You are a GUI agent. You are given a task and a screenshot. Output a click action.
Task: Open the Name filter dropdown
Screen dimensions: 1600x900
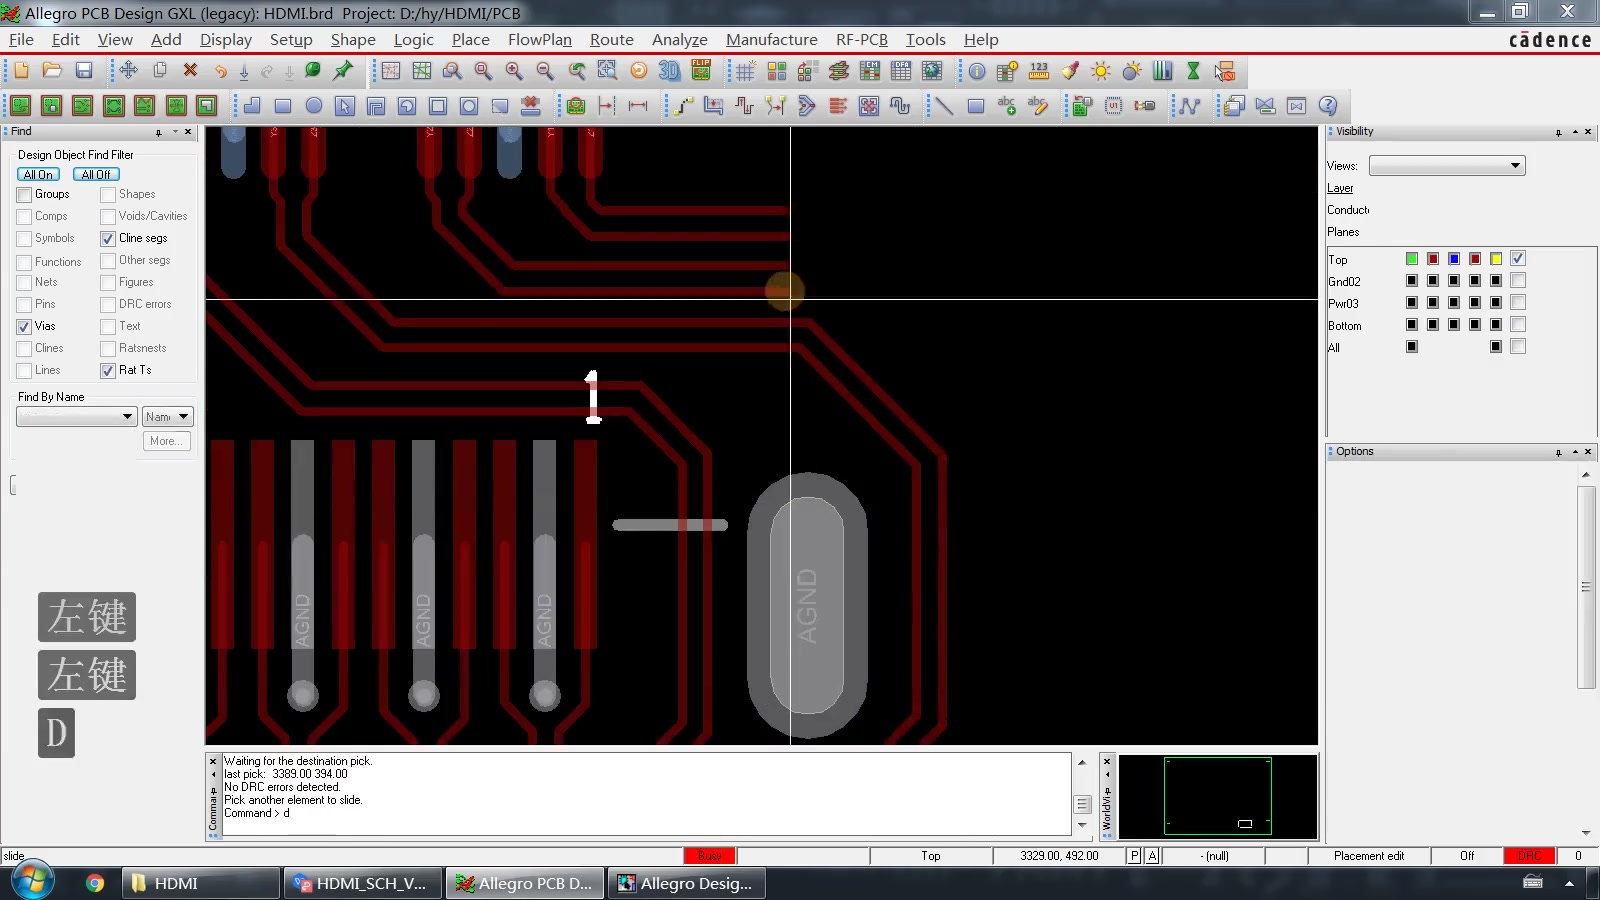pos(167,416)
